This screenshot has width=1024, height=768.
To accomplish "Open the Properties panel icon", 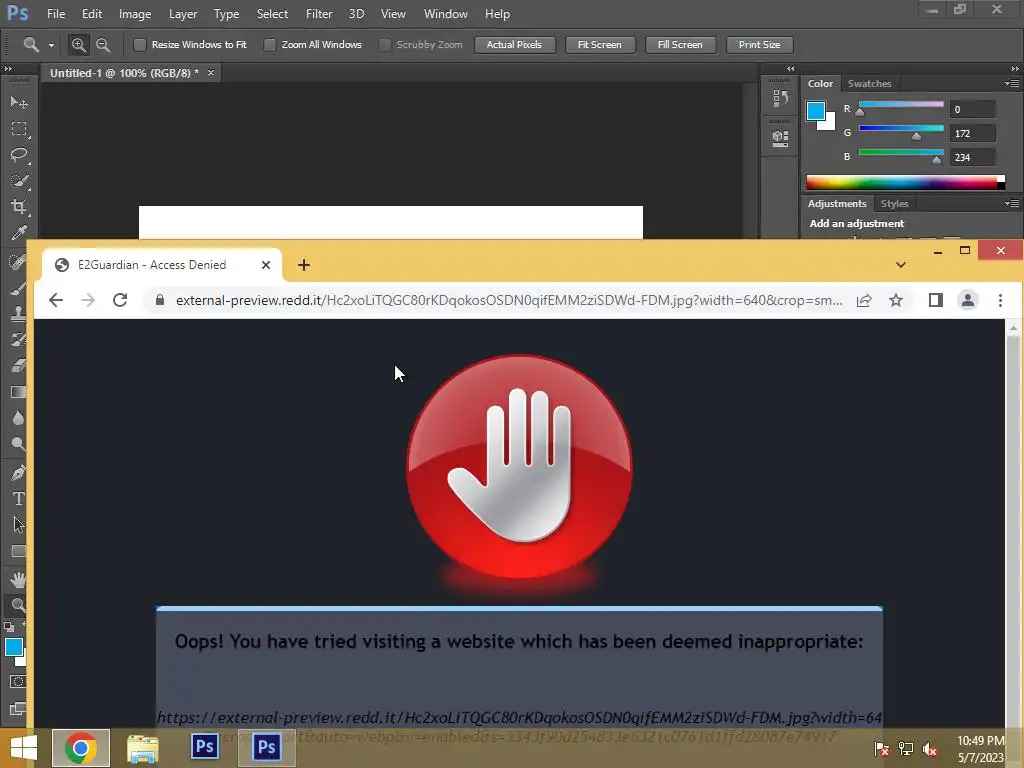I will tap(780, 138).
